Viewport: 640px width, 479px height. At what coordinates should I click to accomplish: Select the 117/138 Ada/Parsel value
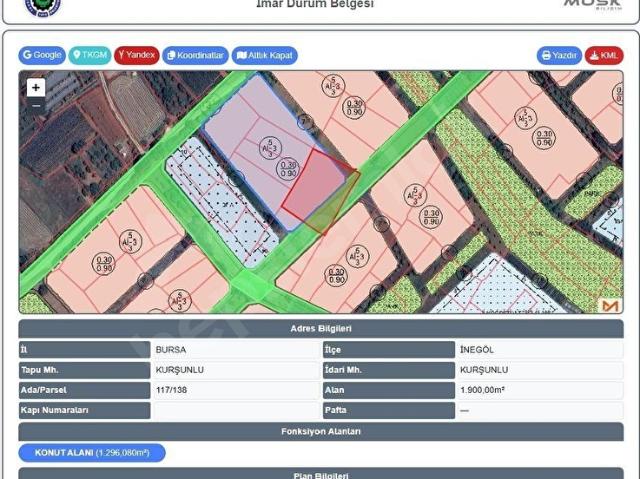pyautogui.click(x=171, y=390)
